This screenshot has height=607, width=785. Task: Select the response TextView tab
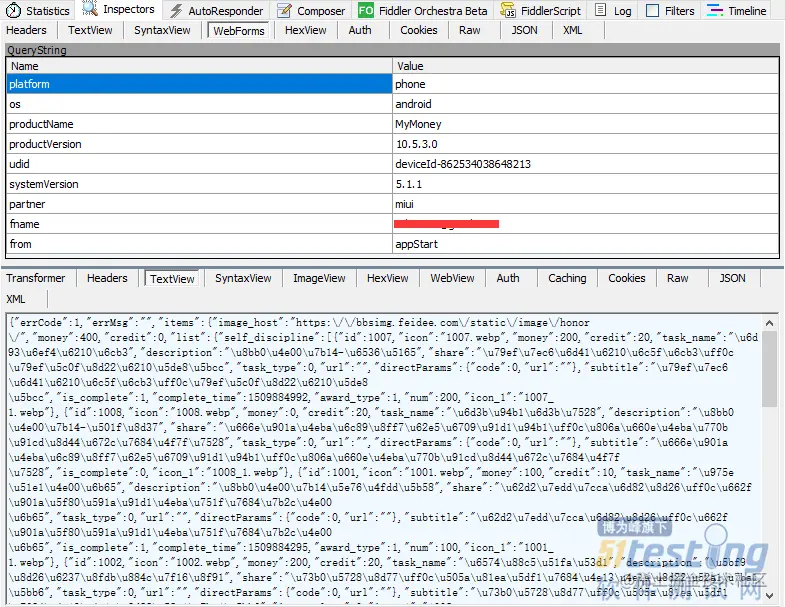click(172, 278)
